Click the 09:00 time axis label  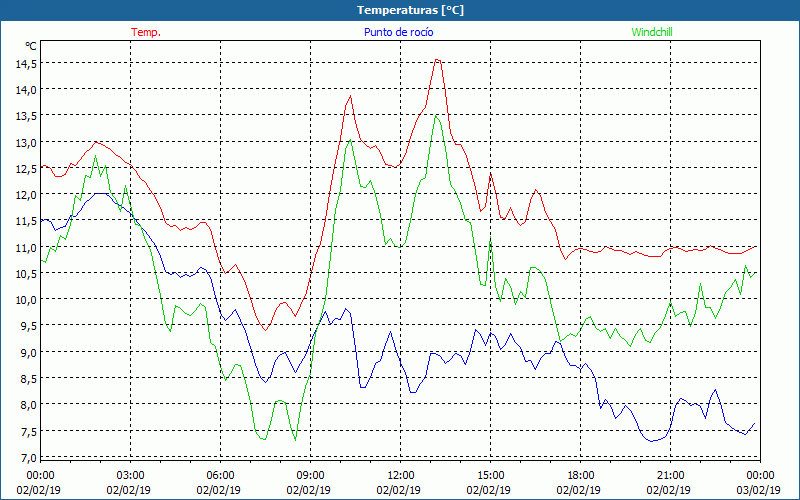[x=311, y=475]
